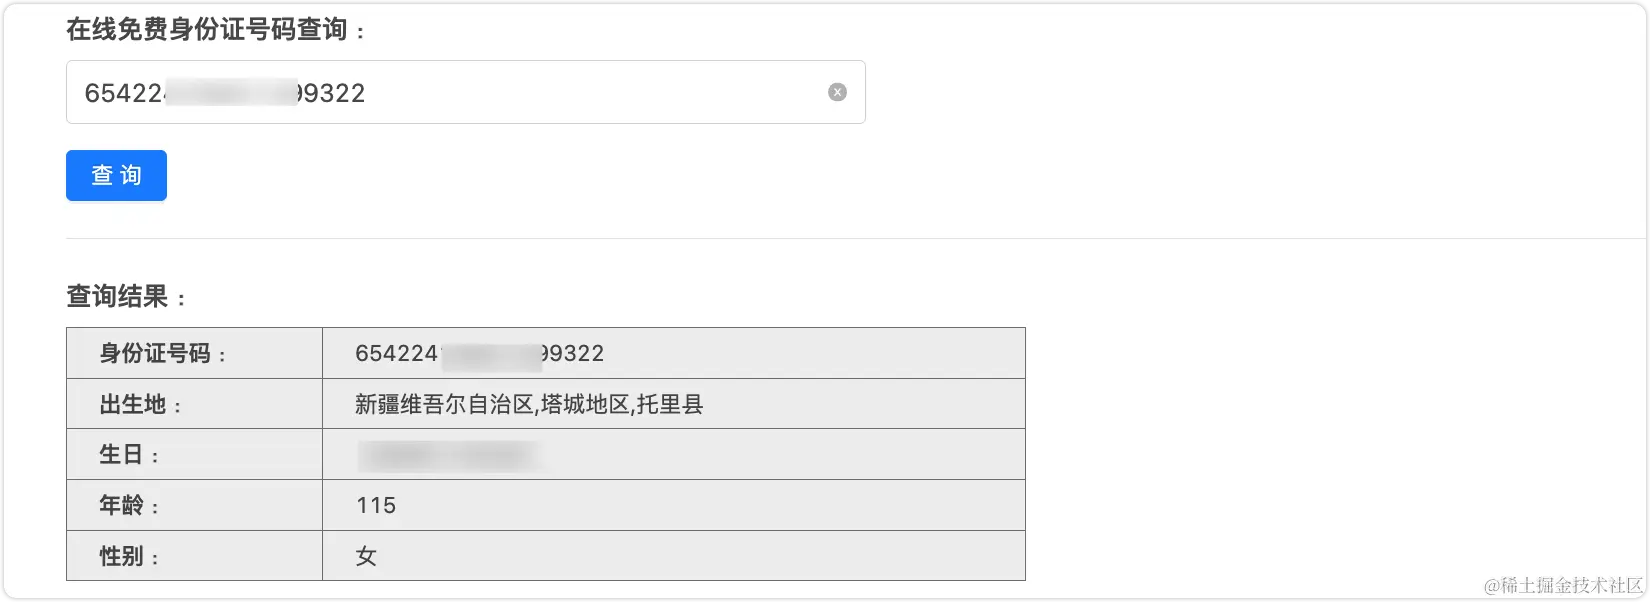Click the ID number input field

point(465,92)
